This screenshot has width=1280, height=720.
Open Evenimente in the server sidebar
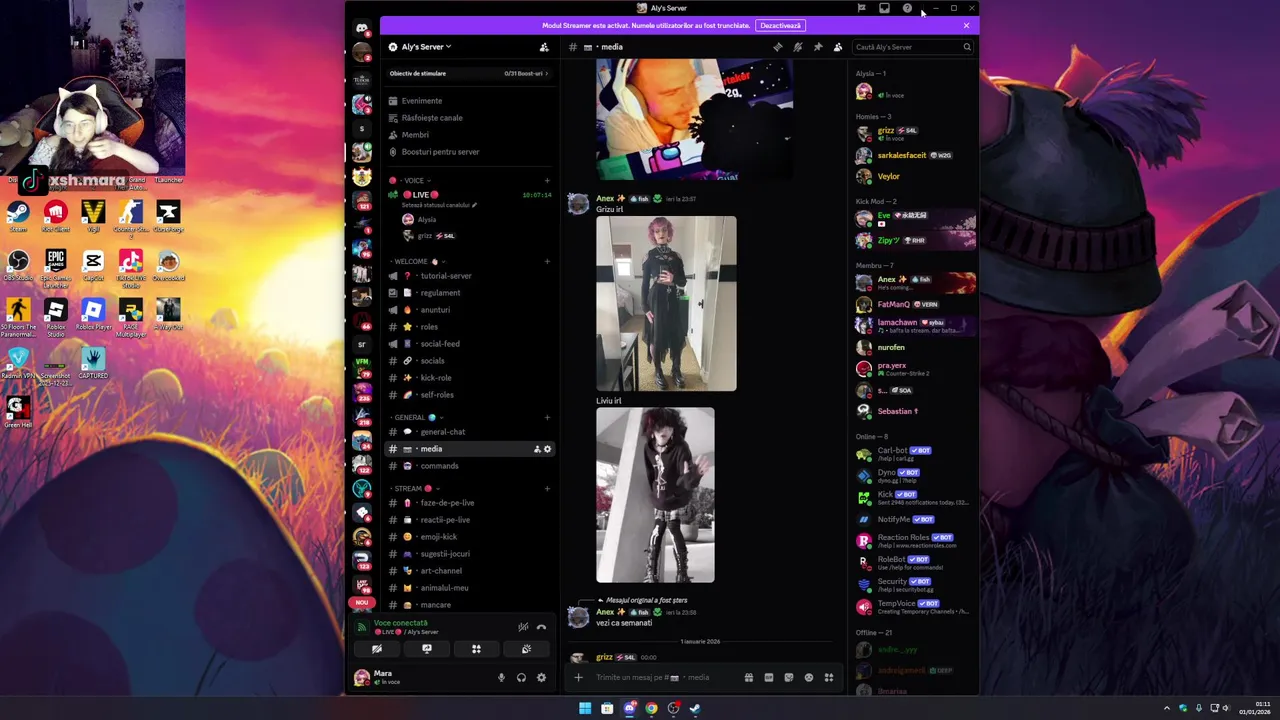tap(469, 101)
